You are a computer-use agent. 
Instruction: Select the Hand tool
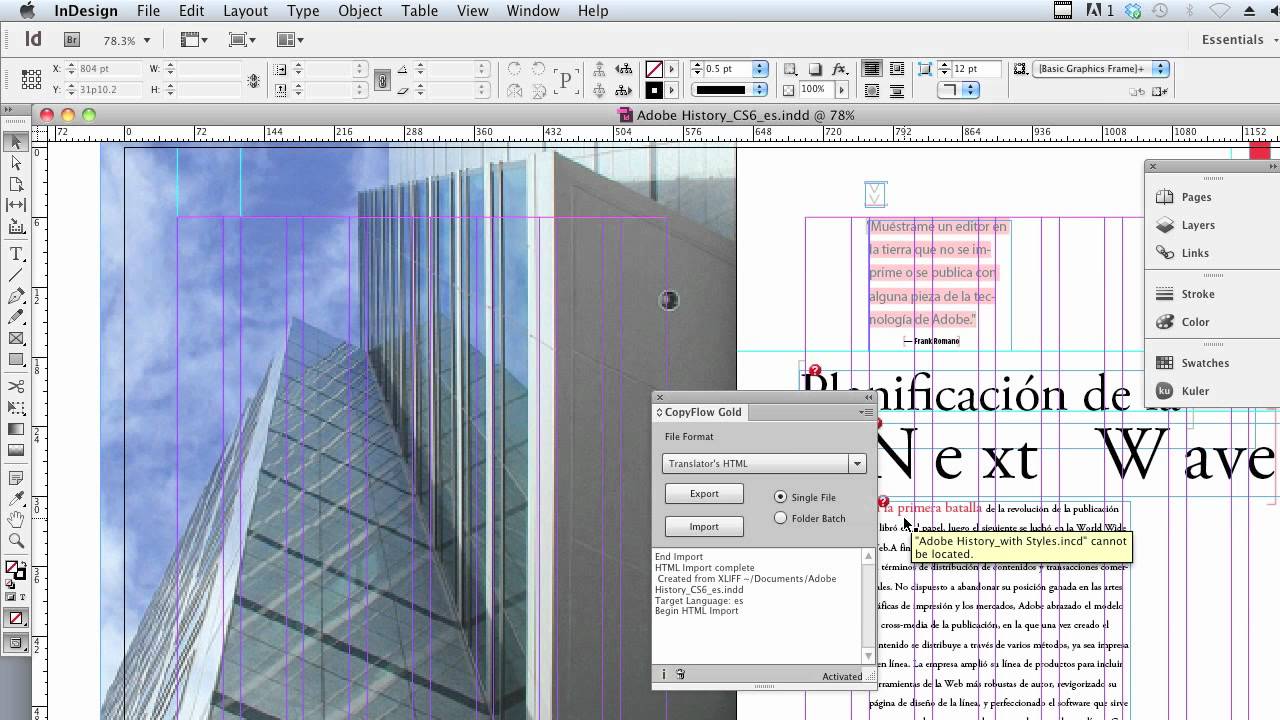click(16, 520)
